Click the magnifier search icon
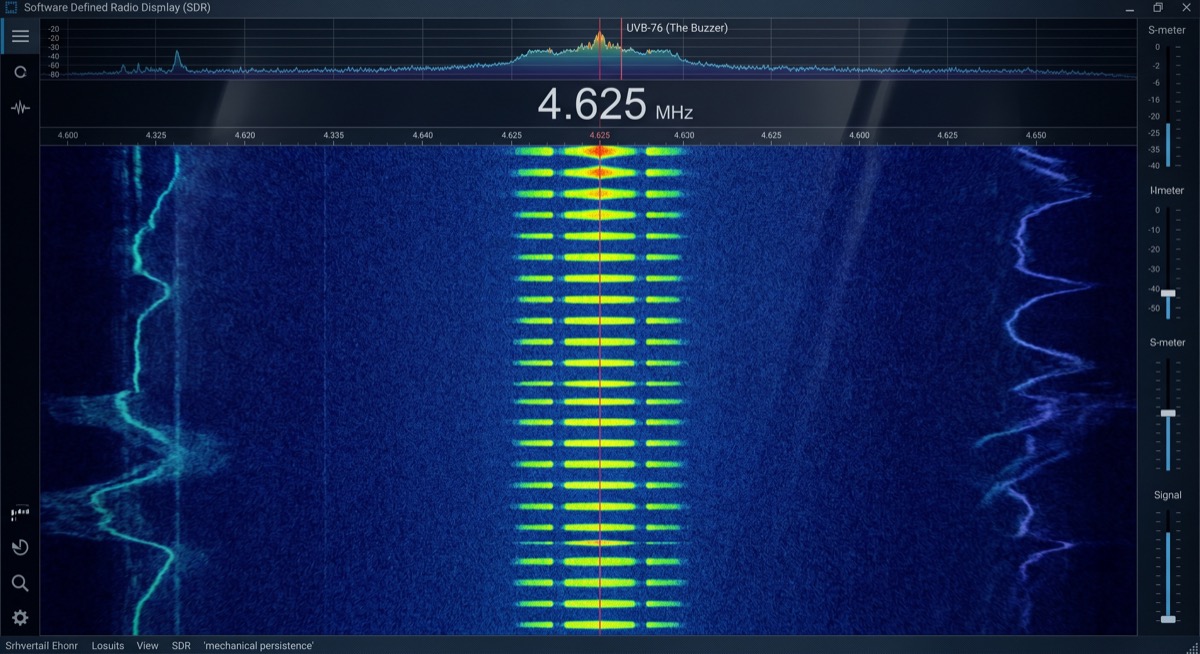Viewport: 1200px width, 654px height. pyautogui.click(x=20, y=583)
